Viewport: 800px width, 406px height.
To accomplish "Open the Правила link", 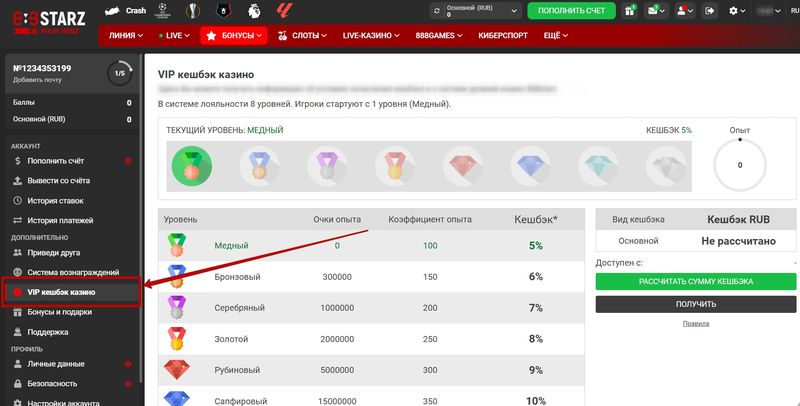I will point(696,324).
